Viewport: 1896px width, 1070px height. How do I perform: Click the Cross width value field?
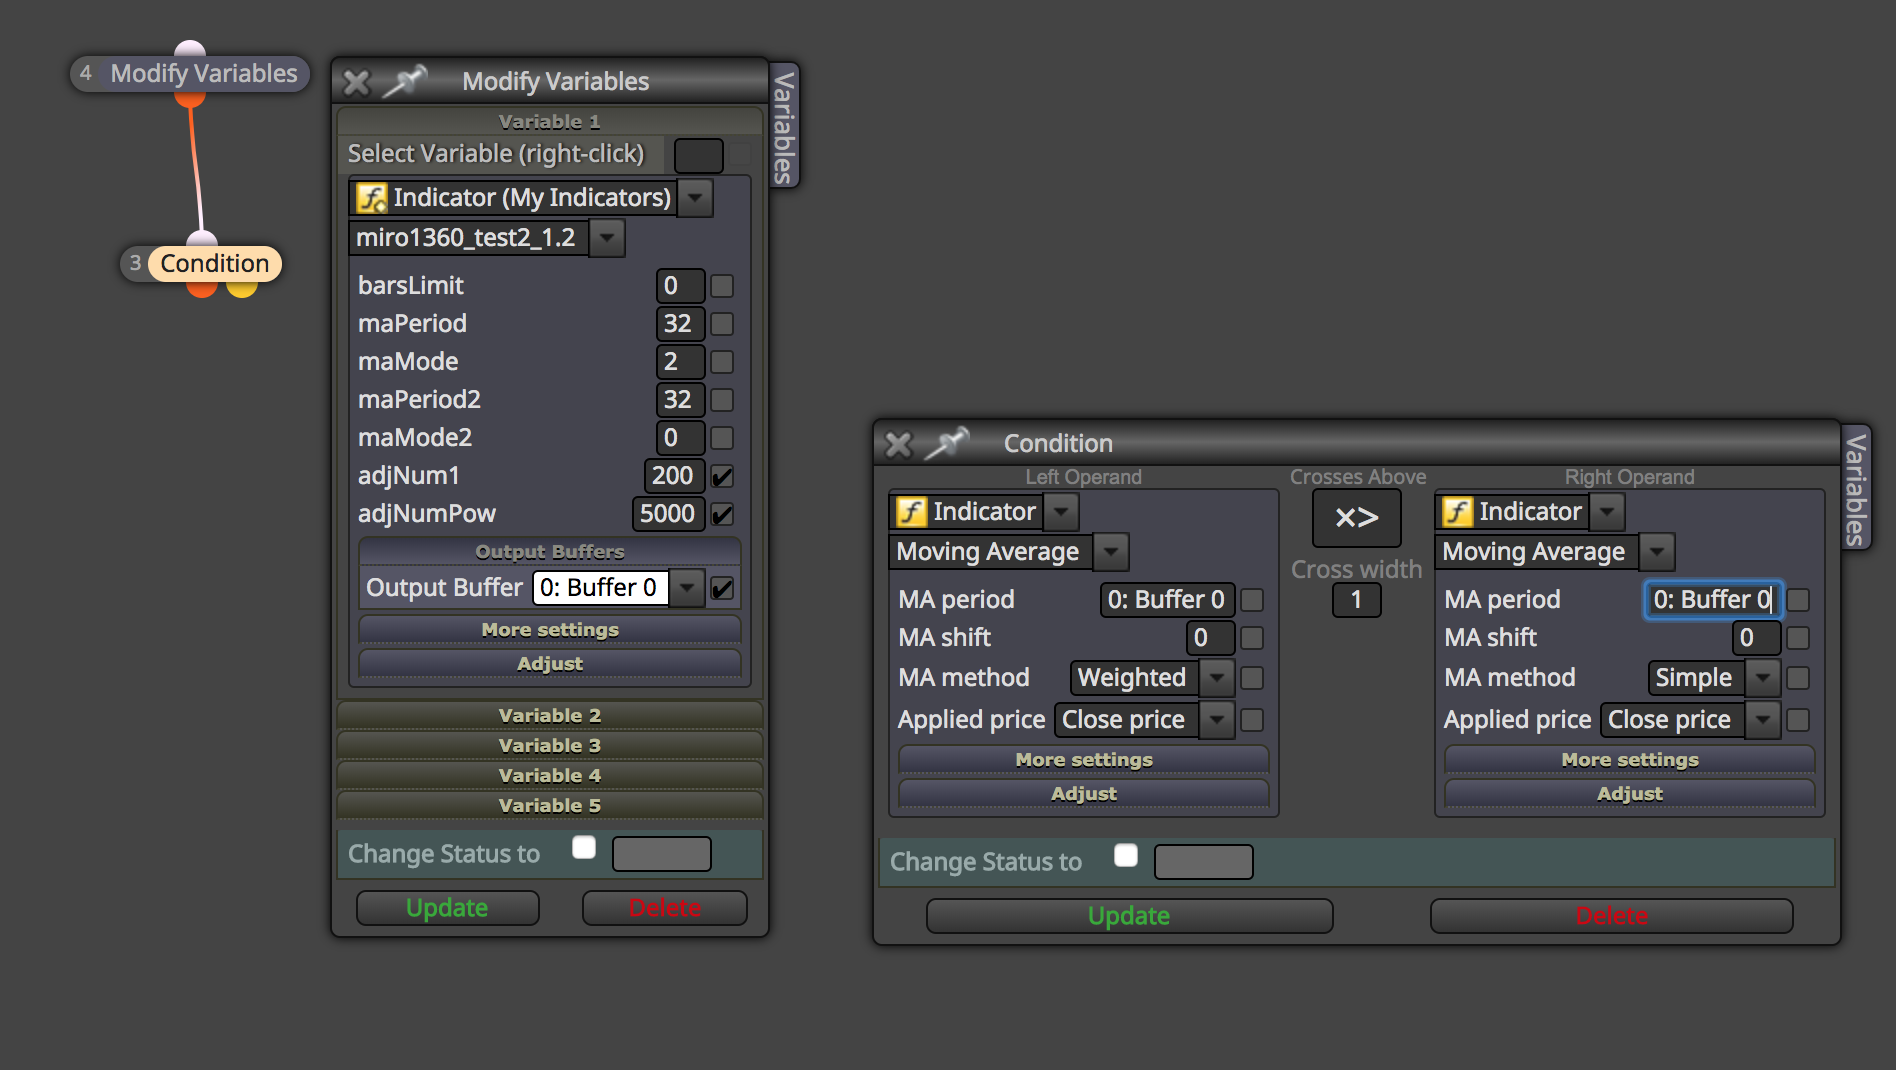1357,600
